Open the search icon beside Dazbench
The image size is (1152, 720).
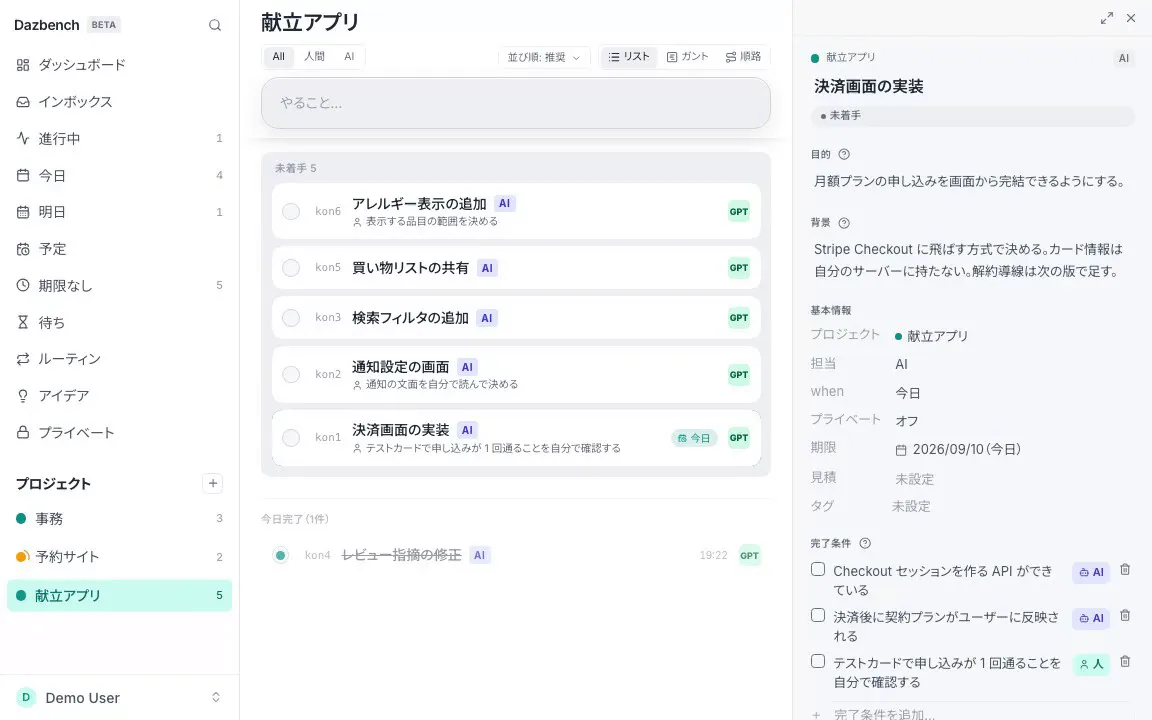(215, 25)
